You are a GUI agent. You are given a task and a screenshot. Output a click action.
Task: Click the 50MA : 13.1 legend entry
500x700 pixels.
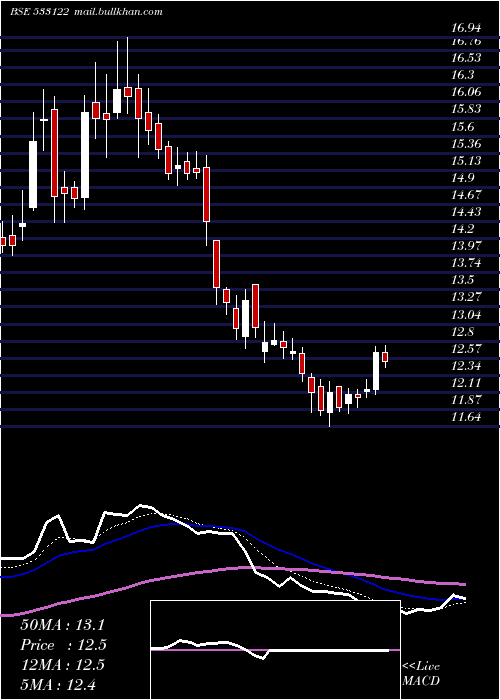click(62, 625)
